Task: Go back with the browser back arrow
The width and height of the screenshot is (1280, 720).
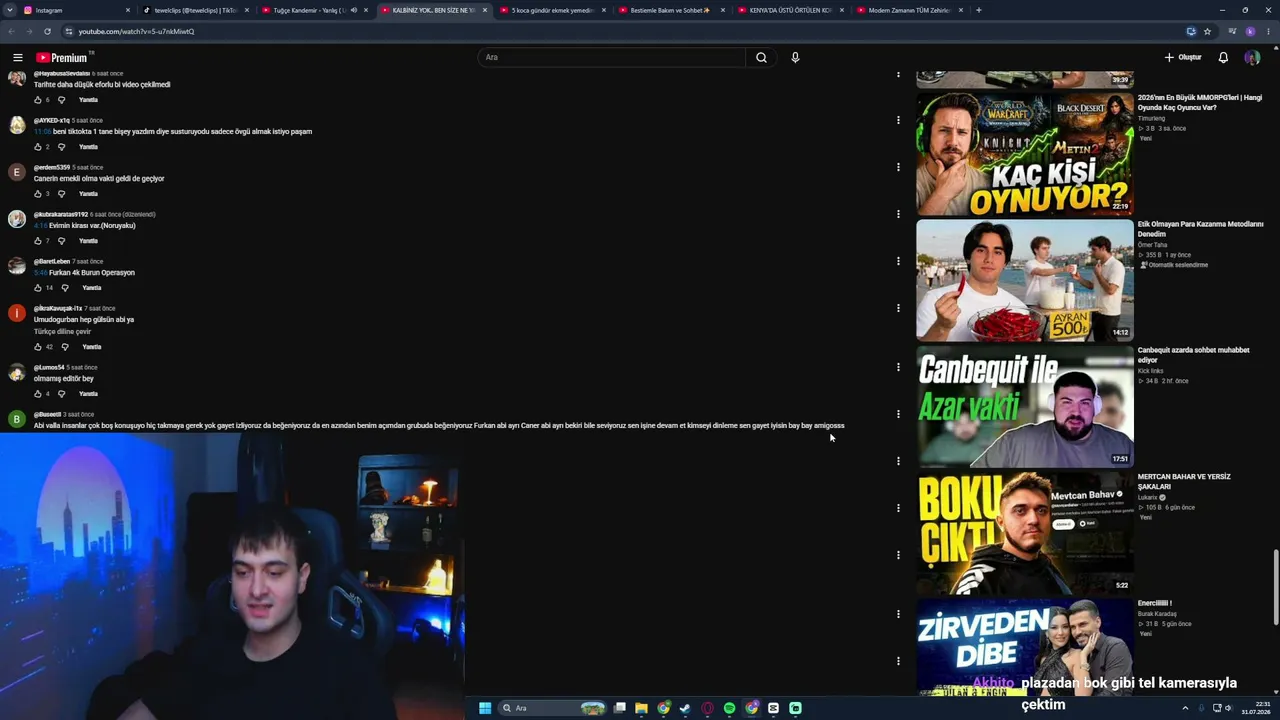Action: click(11, 31)
